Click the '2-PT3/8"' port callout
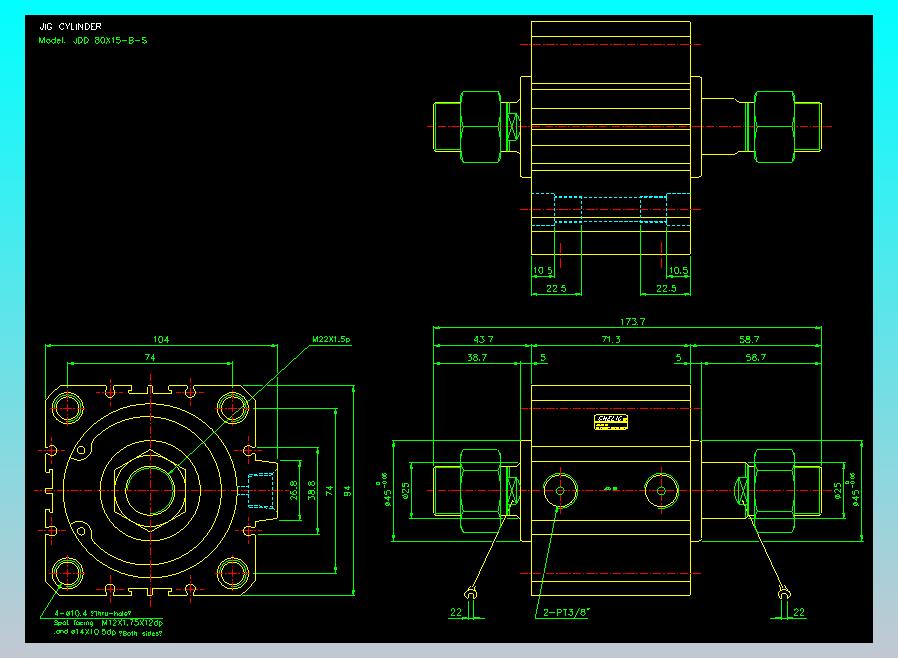The width and height of the screenshot is (898, 658). click(x=566, y=613)
